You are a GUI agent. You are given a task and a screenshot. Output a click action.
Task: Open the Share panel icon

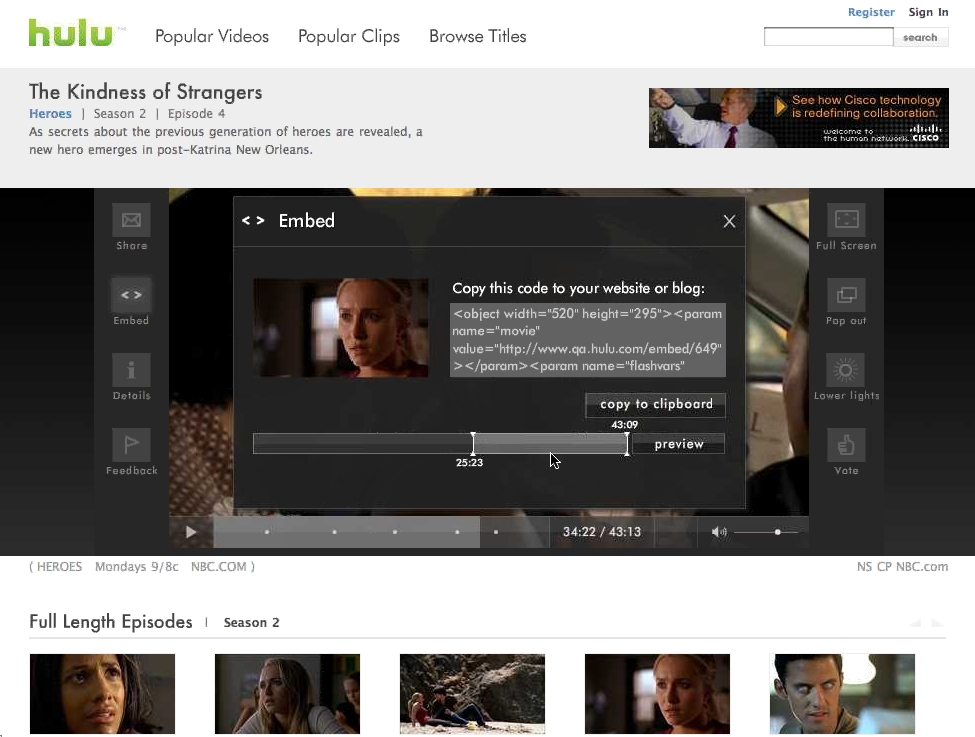point(131,220)
